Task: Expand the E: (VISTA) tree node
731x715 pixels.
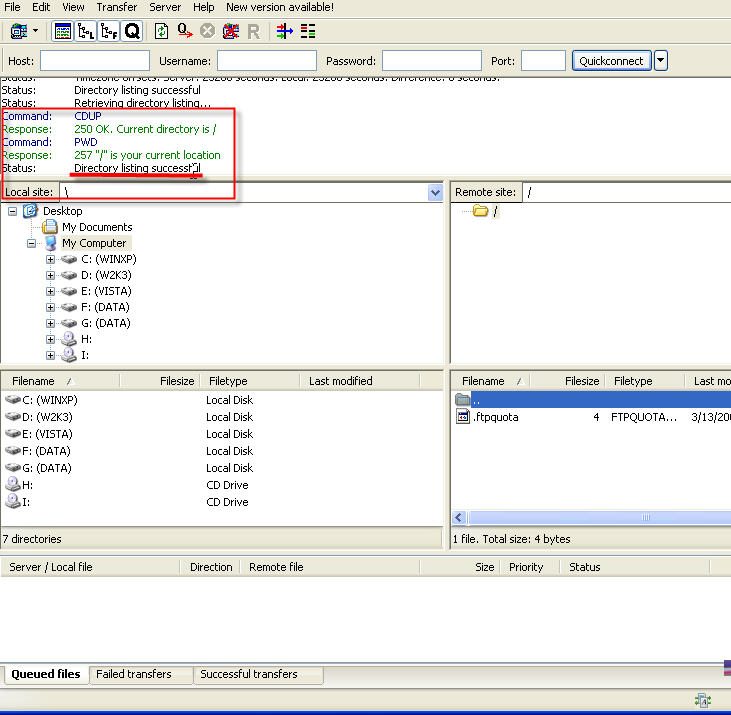Action: 50,291
